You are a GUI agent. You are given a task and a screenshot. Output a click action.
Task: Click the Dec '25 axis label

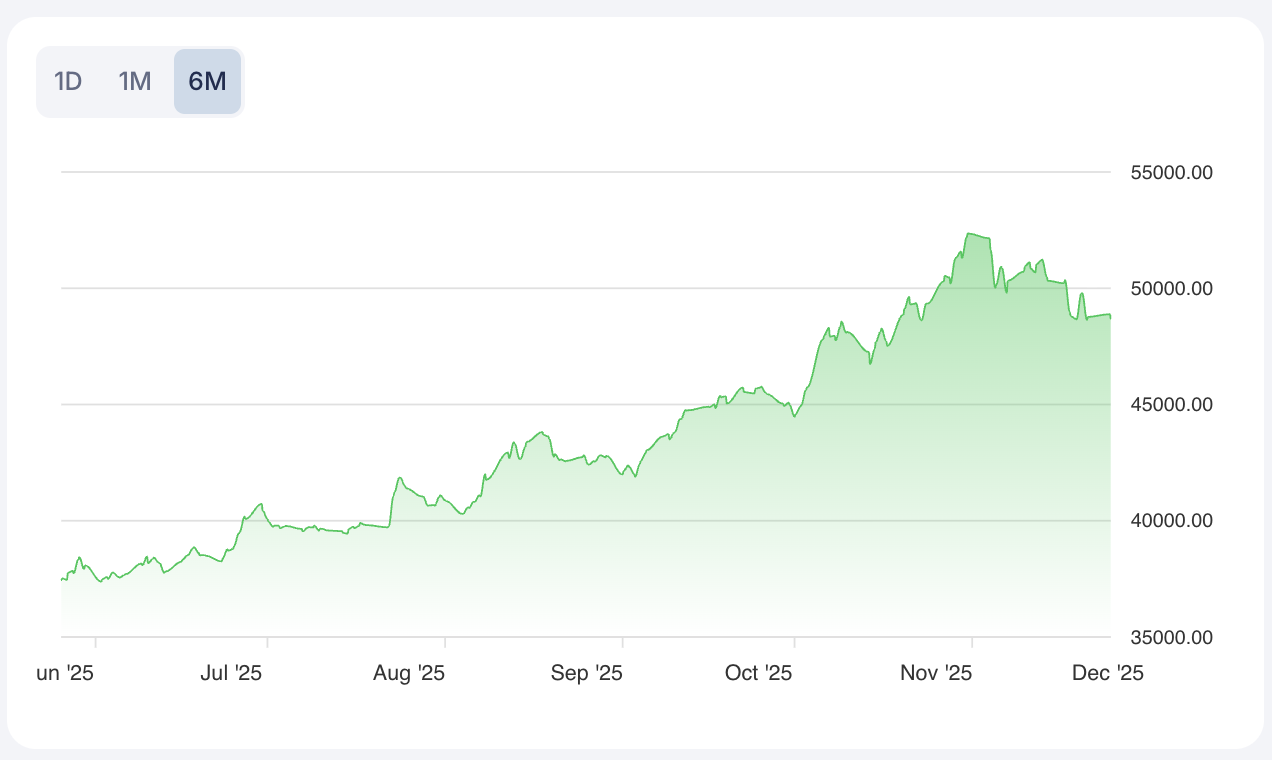click(1109, 673)
